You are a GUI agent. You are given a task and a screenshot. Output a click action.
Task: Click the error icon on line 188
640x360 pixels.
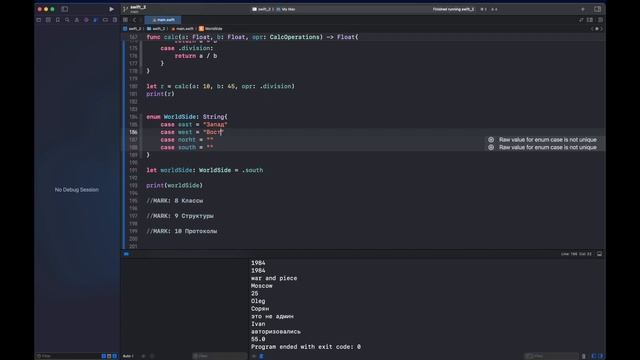coord(491,147)
